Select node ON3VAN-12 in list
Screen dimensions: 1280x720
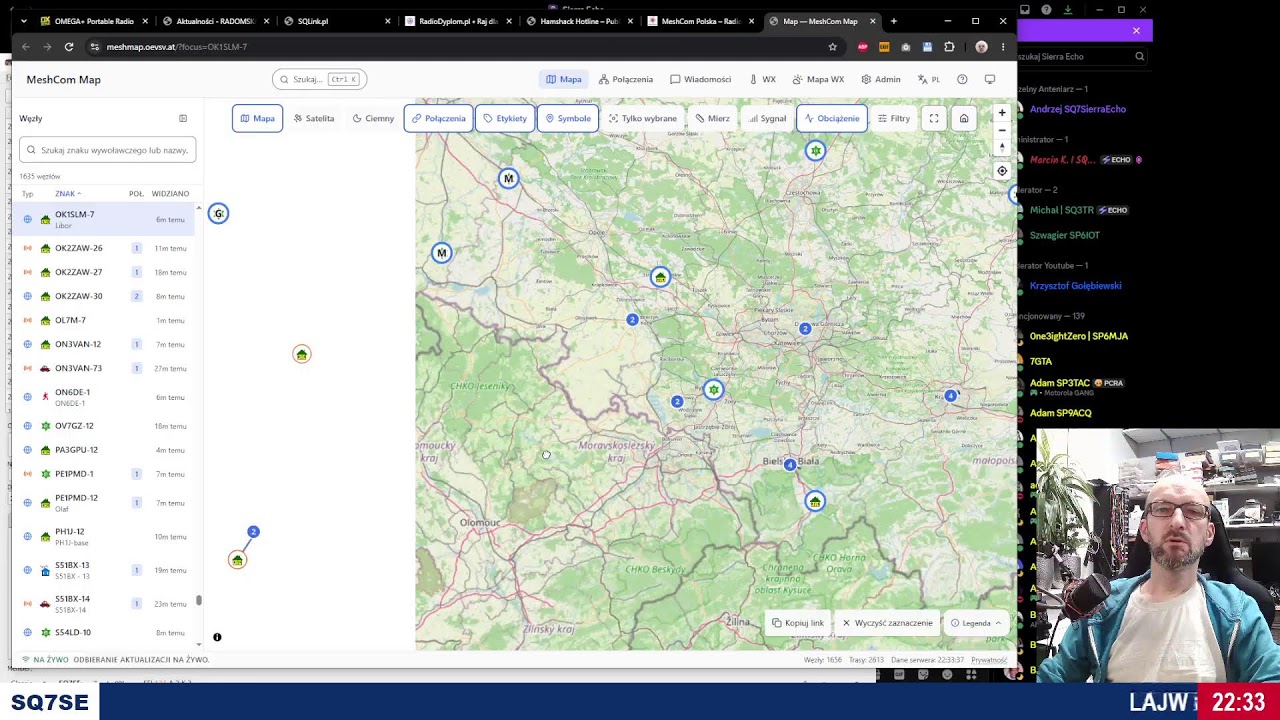pyautogui.click(x=105, y=344)
